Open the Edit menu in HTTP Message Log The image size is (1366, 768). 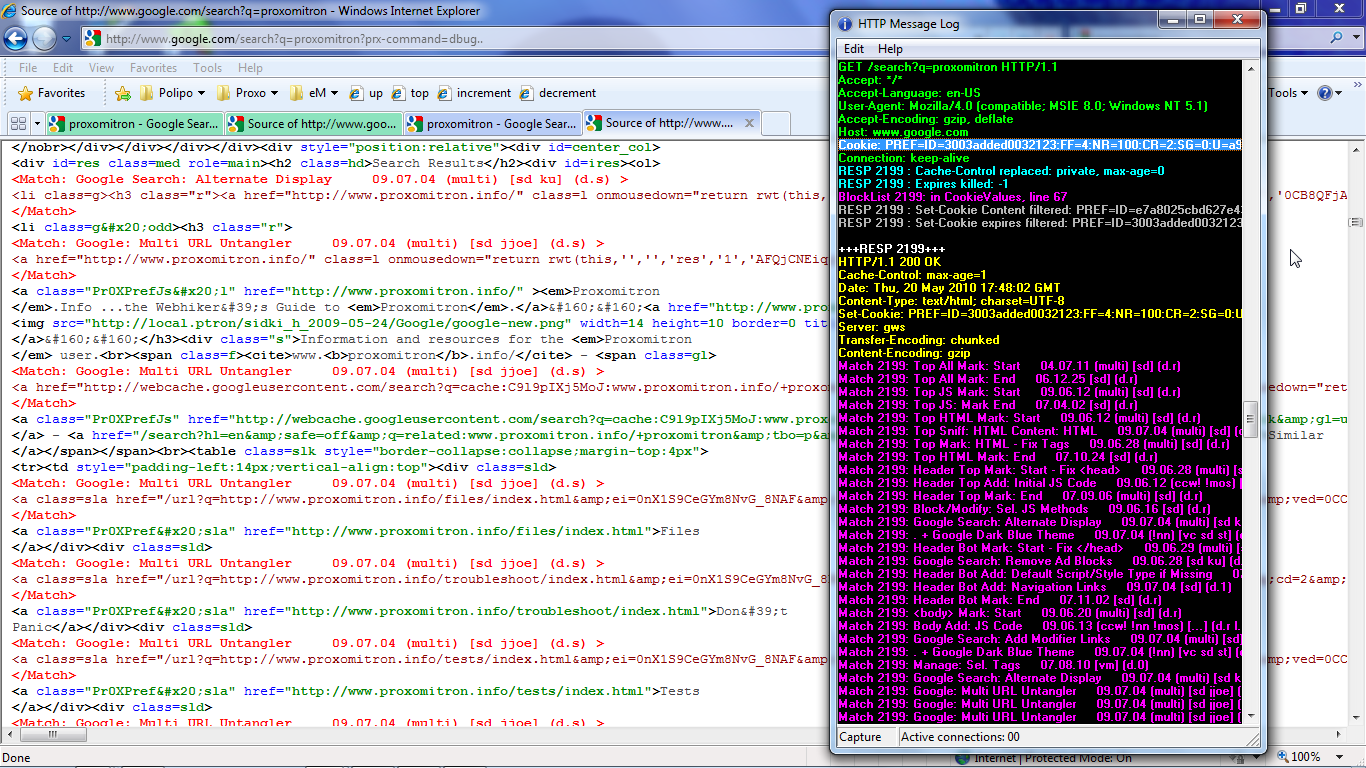[854, 49]
